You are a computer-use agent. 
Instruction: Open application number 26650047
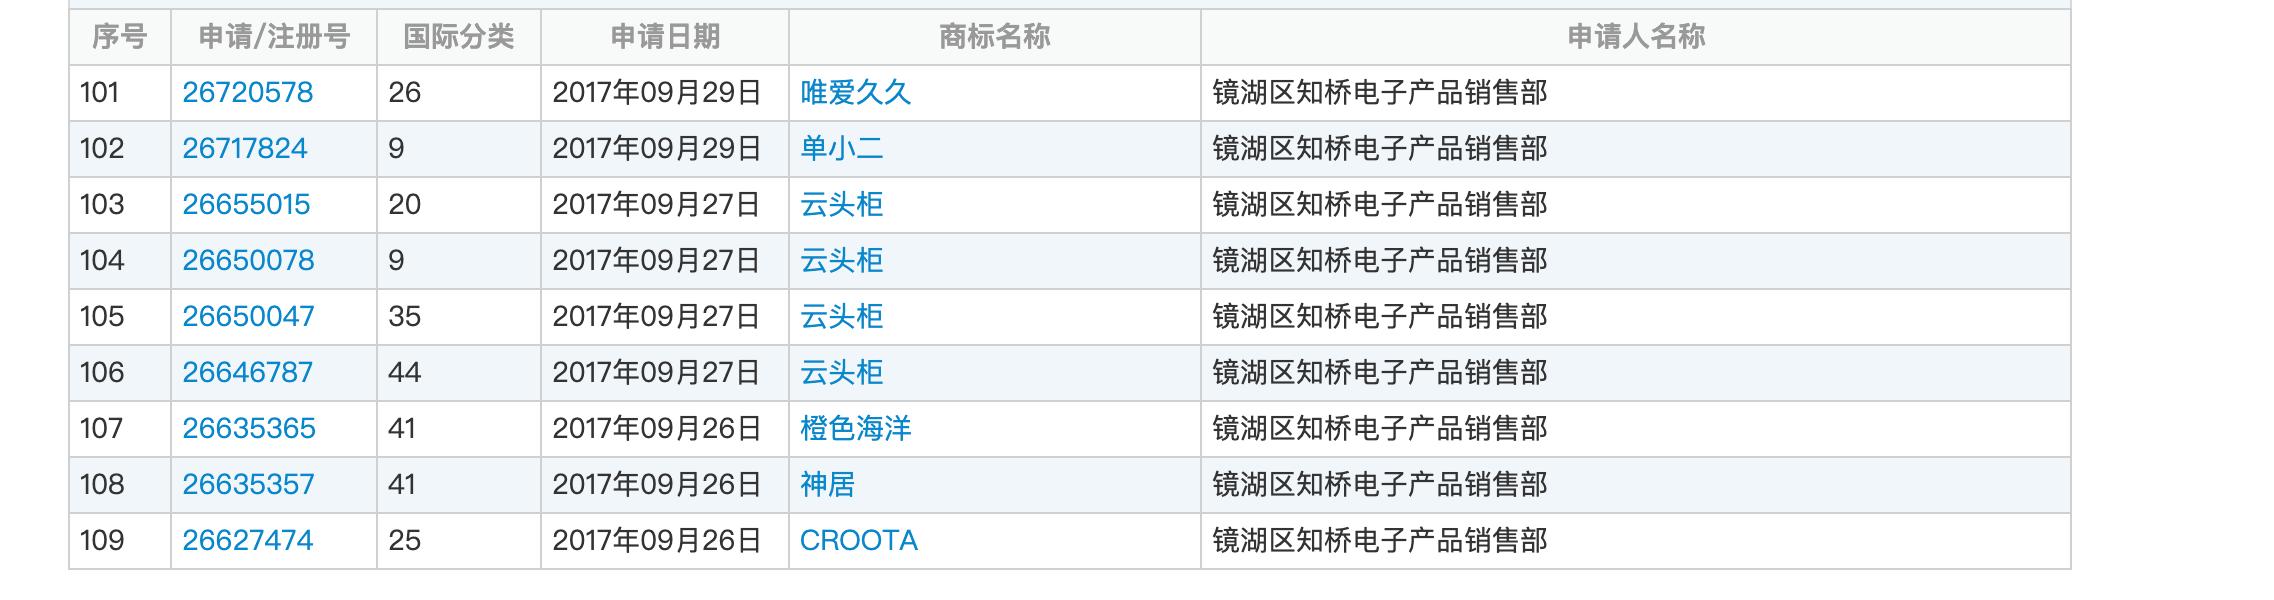coord(248,317)
